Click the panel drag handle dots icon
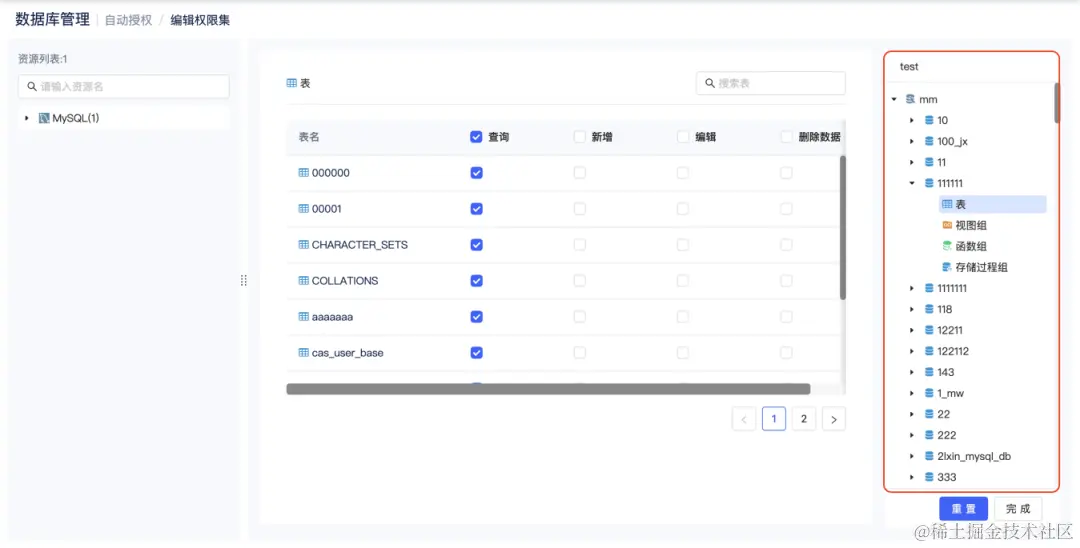1080x548 pixels. click(x=243, y=280)
